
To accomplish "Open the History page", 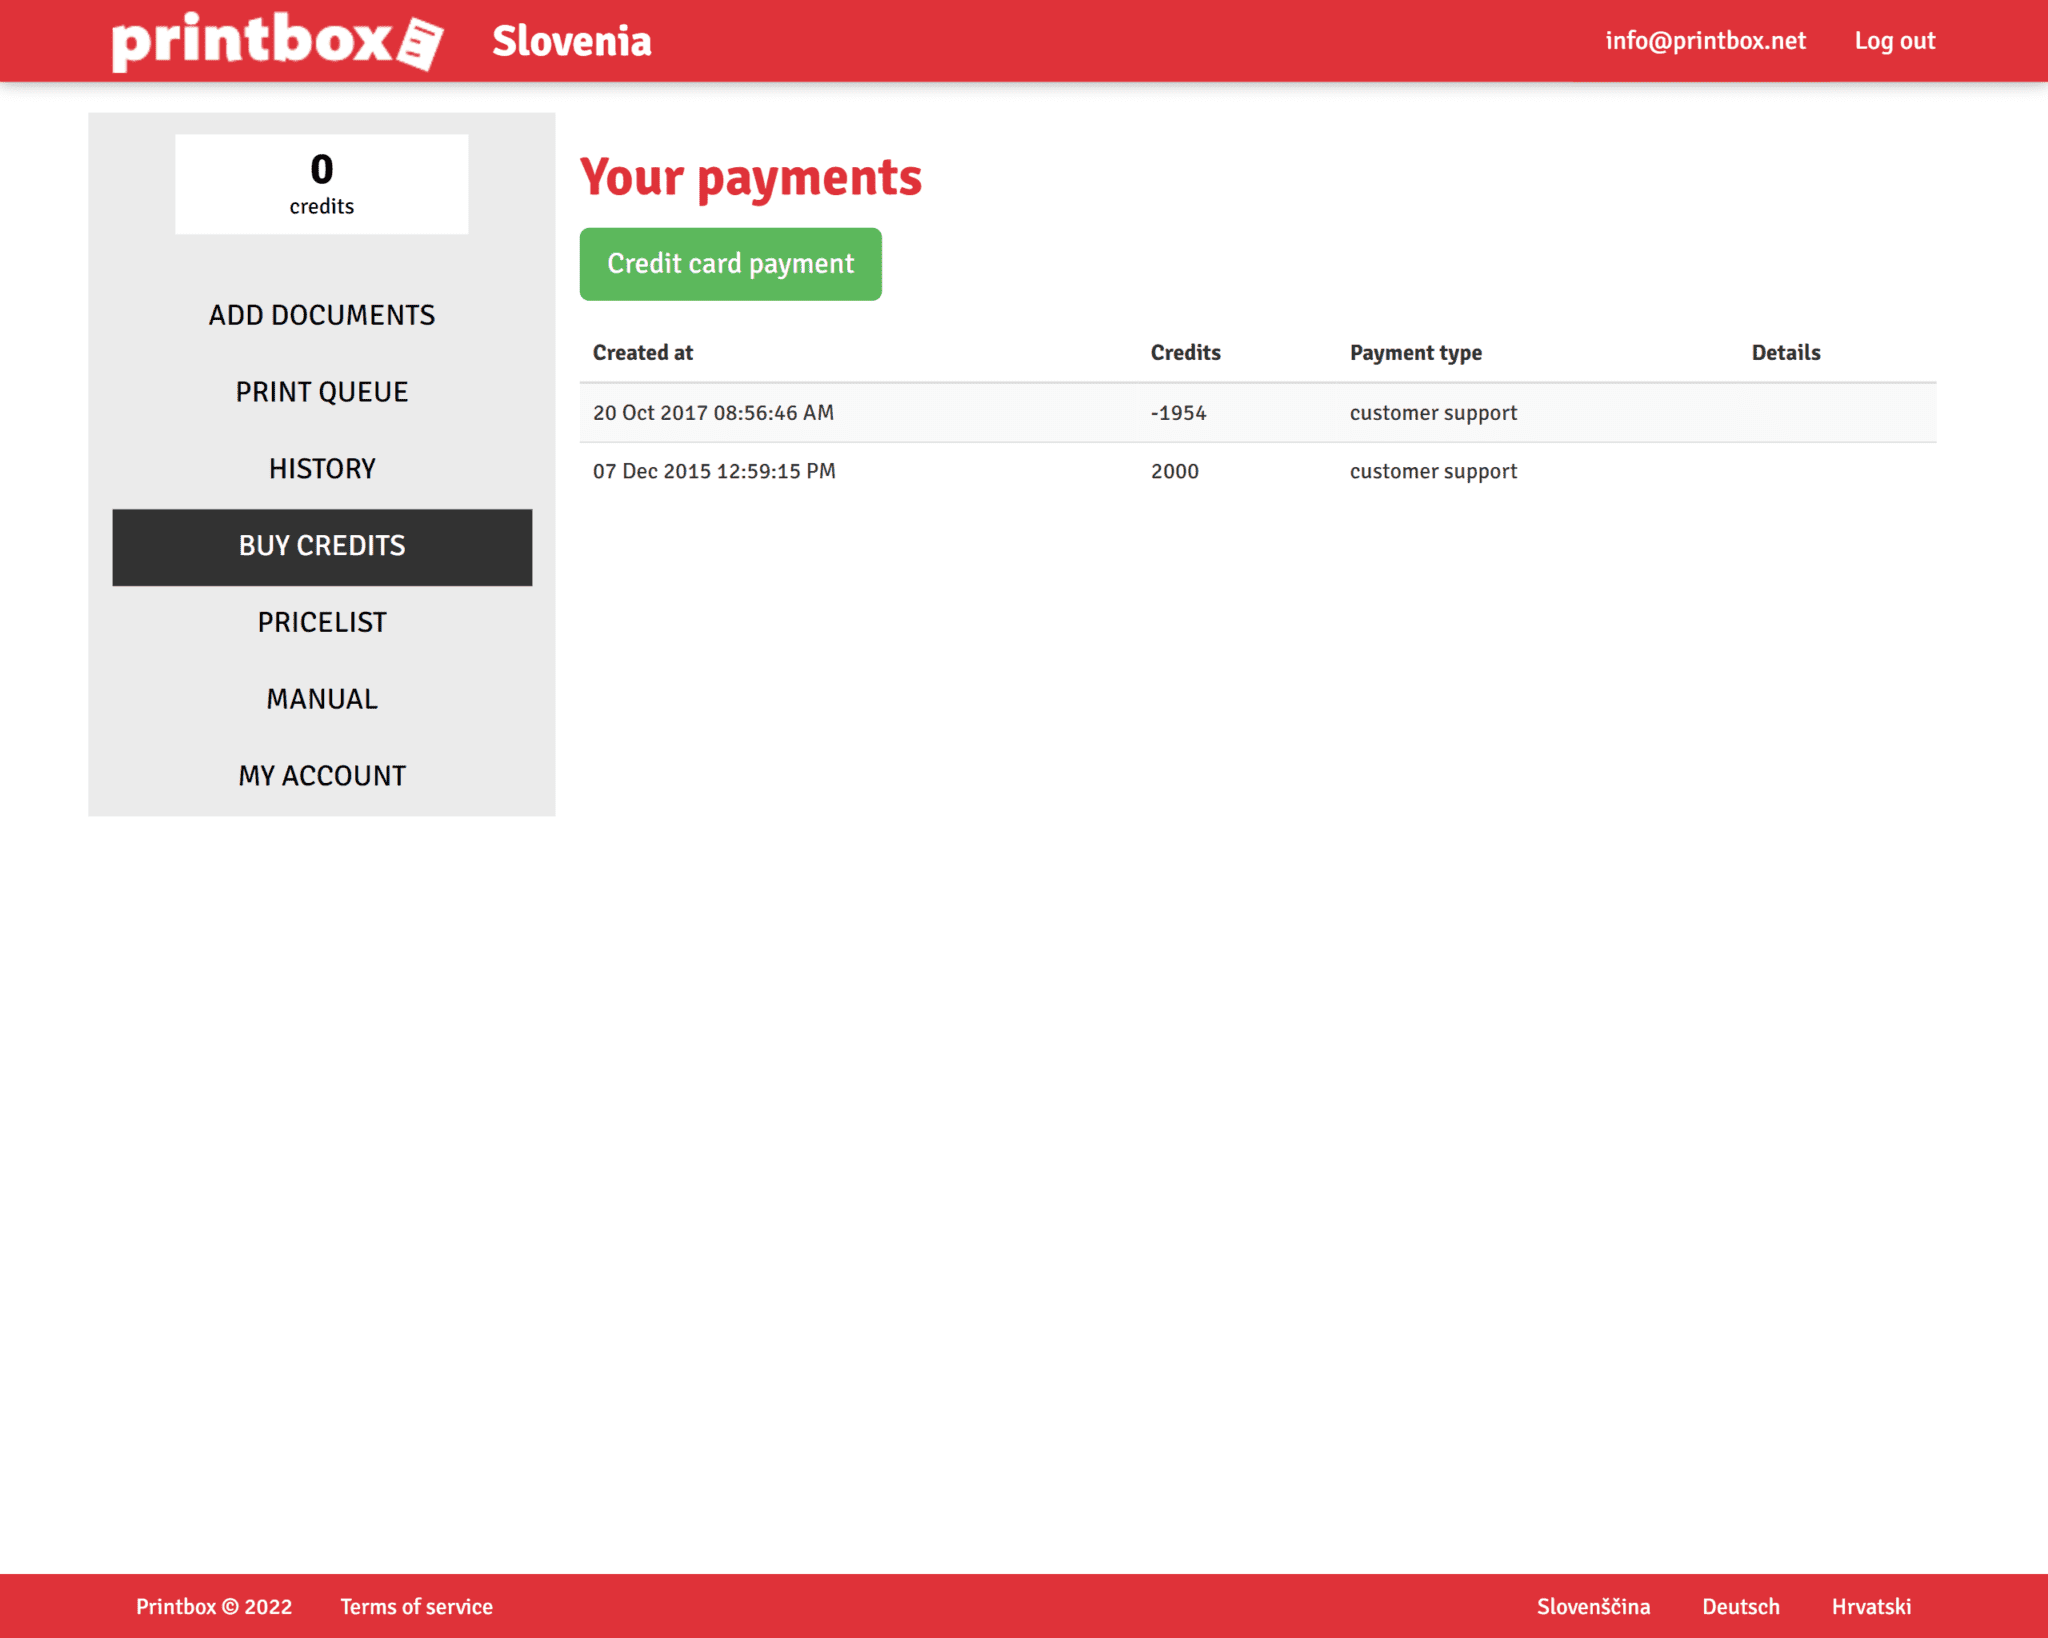I will [321, 469].
